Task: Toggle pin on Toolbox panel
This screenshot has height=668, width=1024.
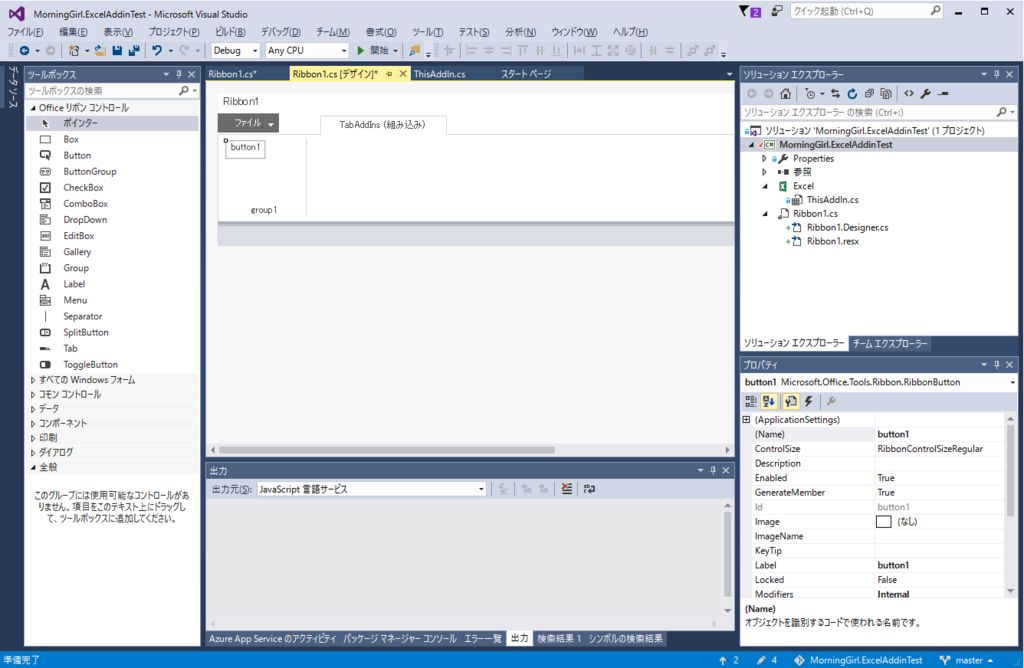Action: click(178, 74)
